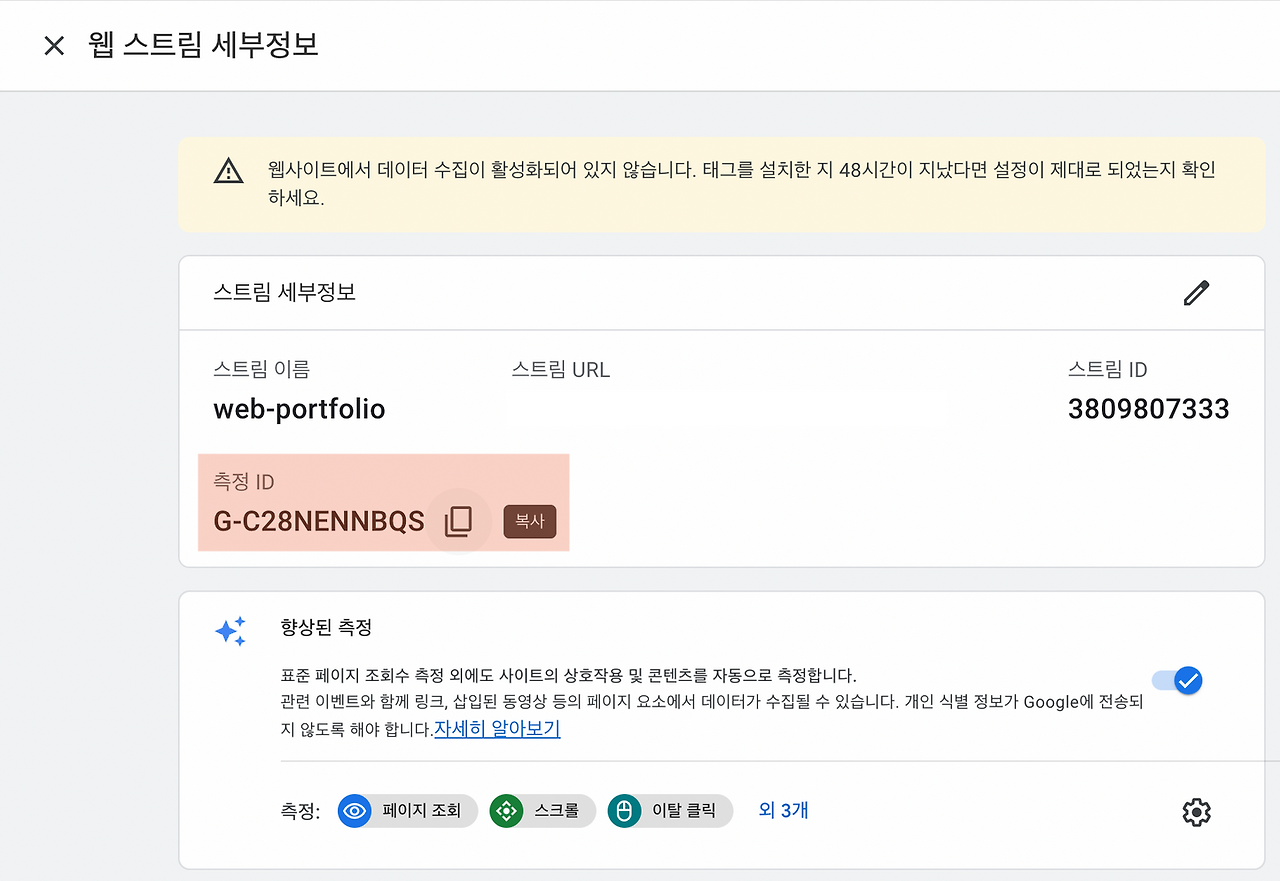This screenshot has width=1280, height=881.
Task: Turn off enhanced measurement data collection
Action: 1176,680
